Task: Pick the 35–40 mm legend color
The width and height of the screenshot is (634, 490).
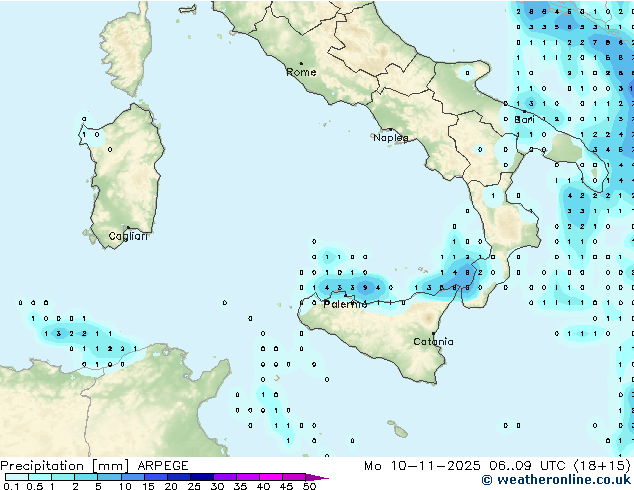Action: tap(247, 477)
